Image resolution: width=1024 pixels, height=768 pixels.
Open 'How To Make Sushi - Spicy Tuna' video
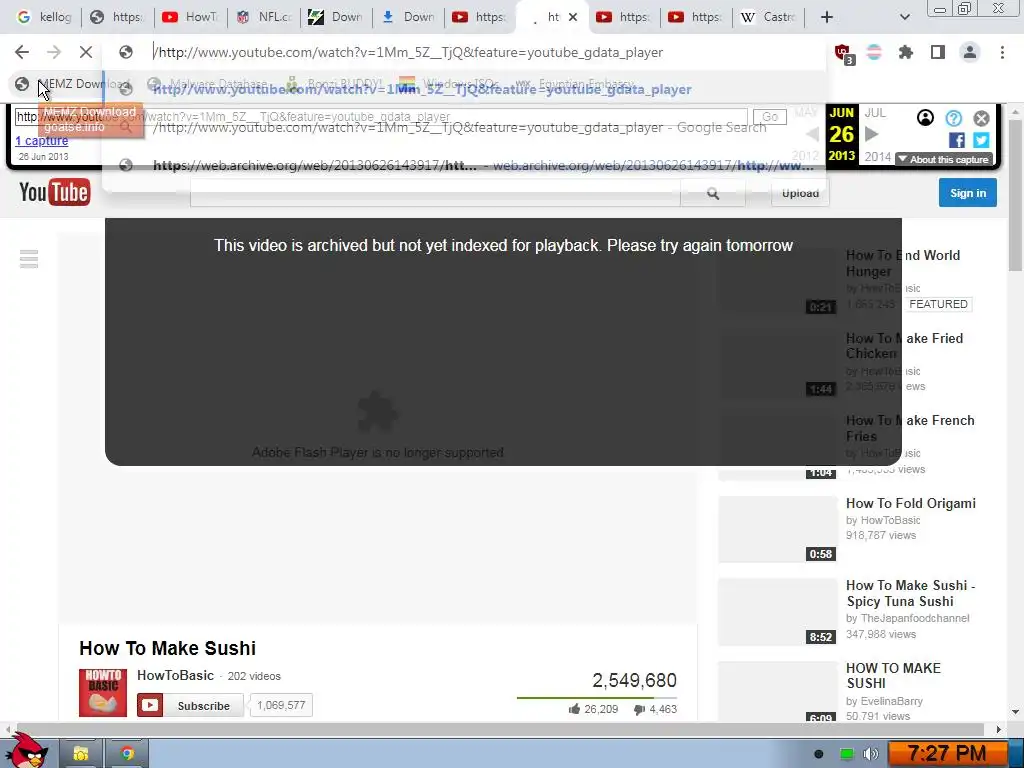click(910, 594)
